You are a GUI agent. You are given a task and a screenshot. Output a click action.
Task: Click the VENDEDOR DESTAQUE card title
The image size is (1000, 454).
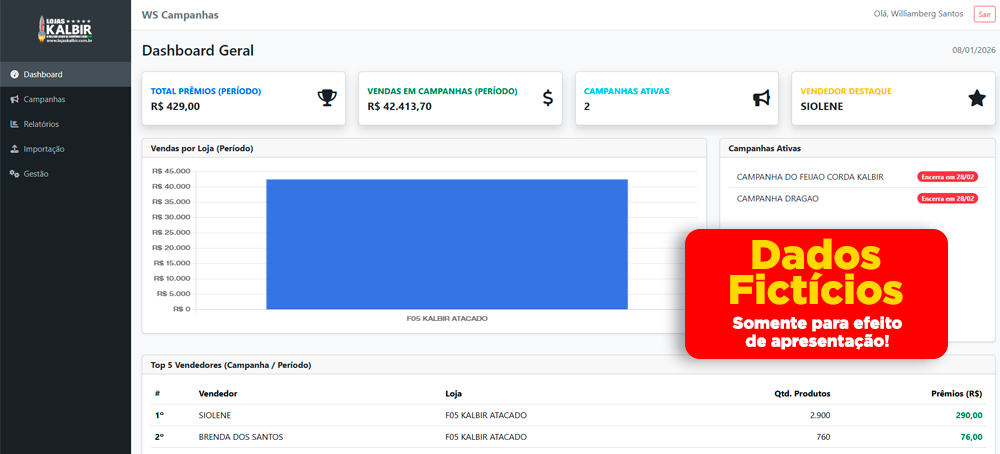point(846,91)
